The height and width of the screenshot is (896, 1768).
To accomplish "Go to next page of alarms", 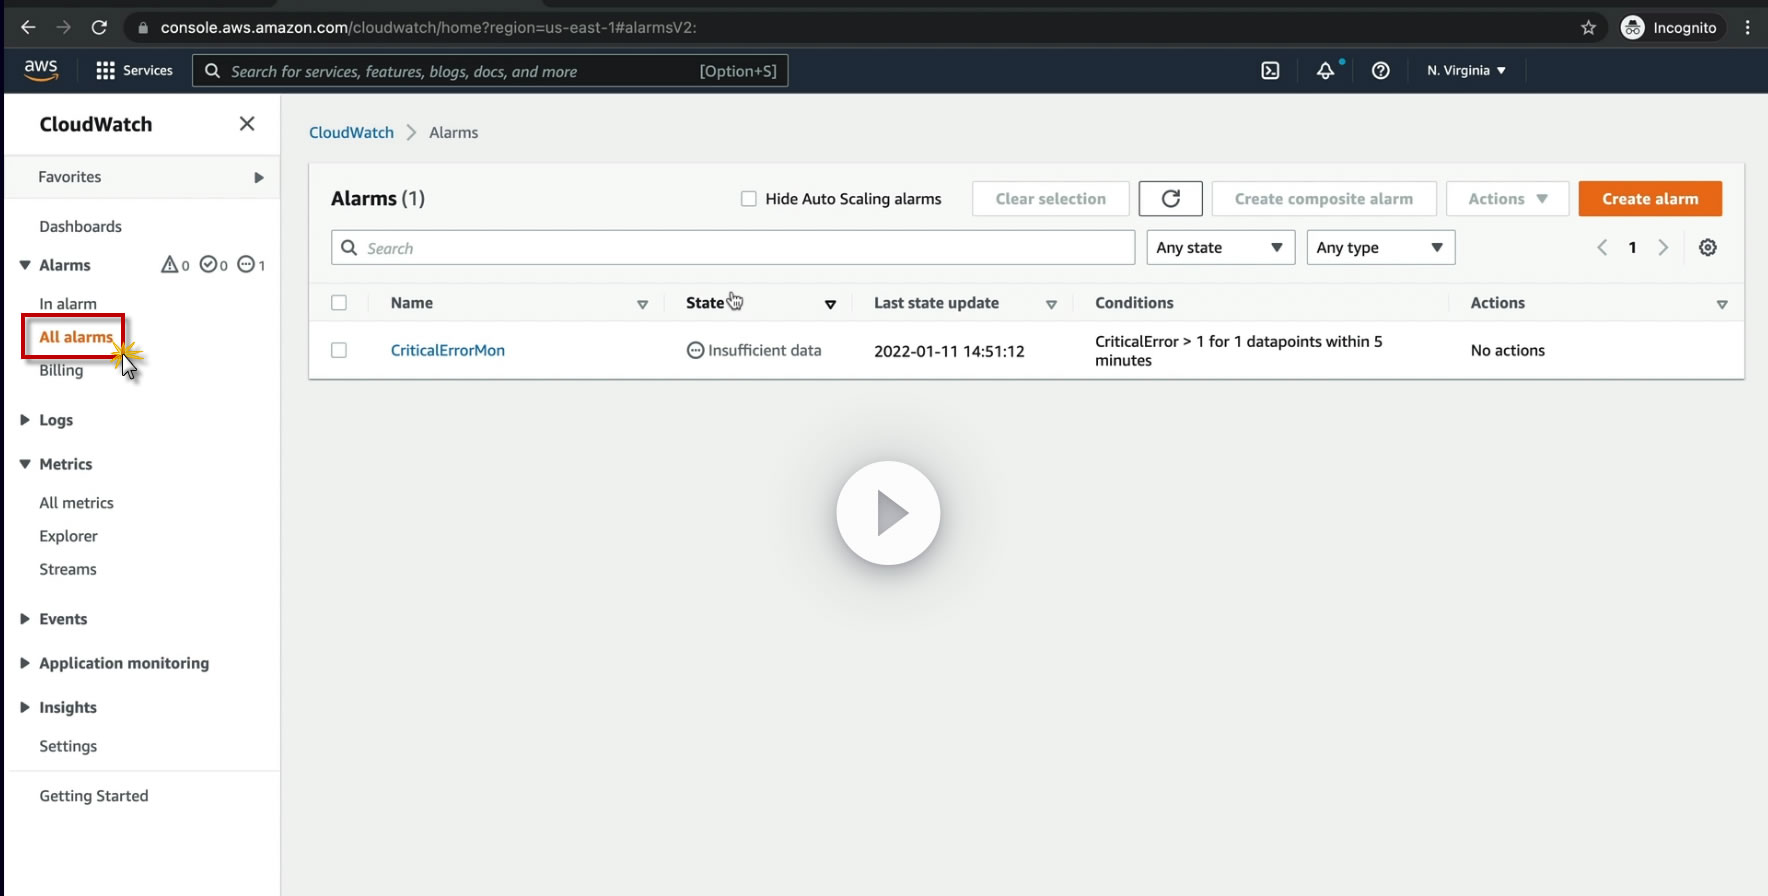I will tap(1663, 248).
